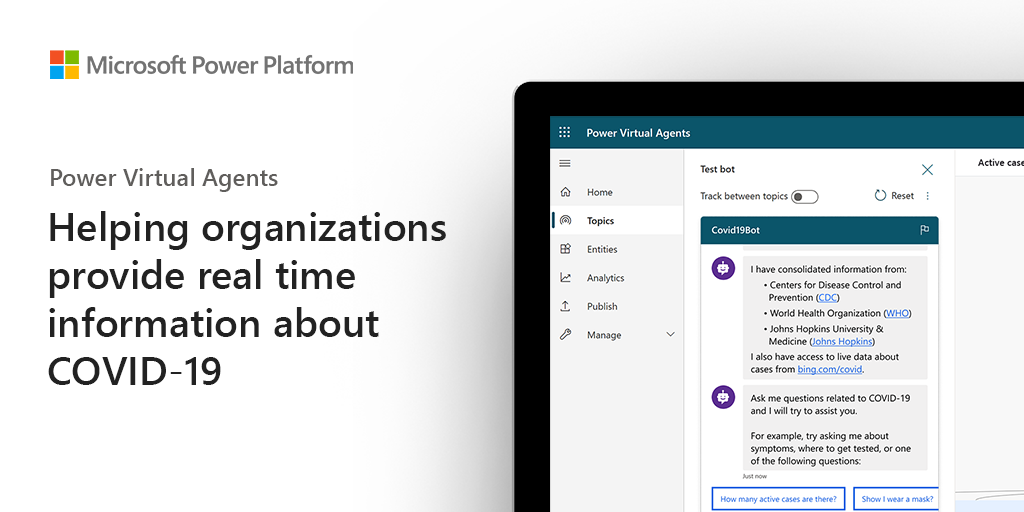The width and height of the screenshot is (1024, 512).
Task: Click the Home icon in sidebar
Action: click(566, 192)
